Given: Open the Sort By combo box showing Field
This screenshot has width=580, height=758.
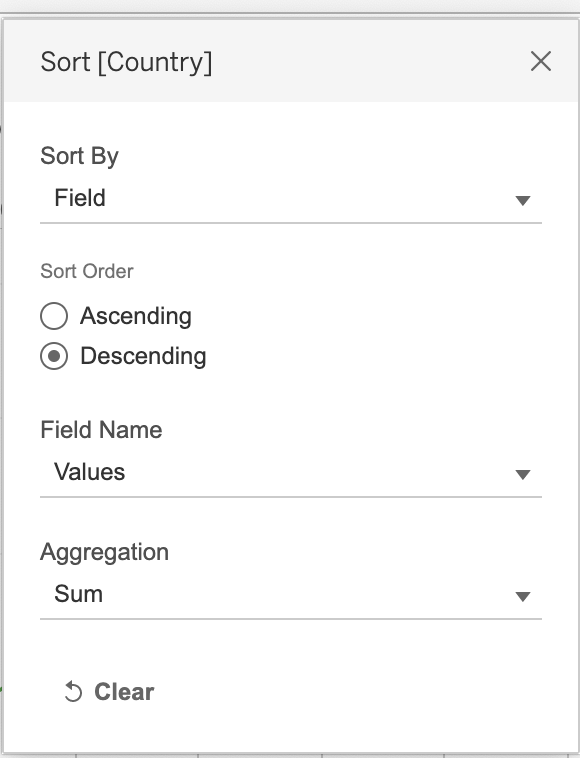Looking at the screenshot, I should (291, 199).
